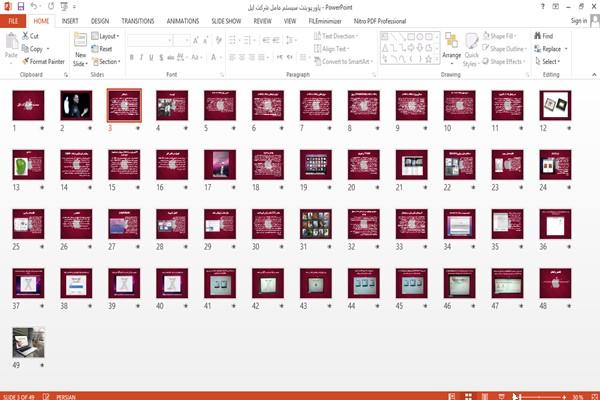Click the zoom slider in the status bar
600x400 pixels.
pos(543,397)
